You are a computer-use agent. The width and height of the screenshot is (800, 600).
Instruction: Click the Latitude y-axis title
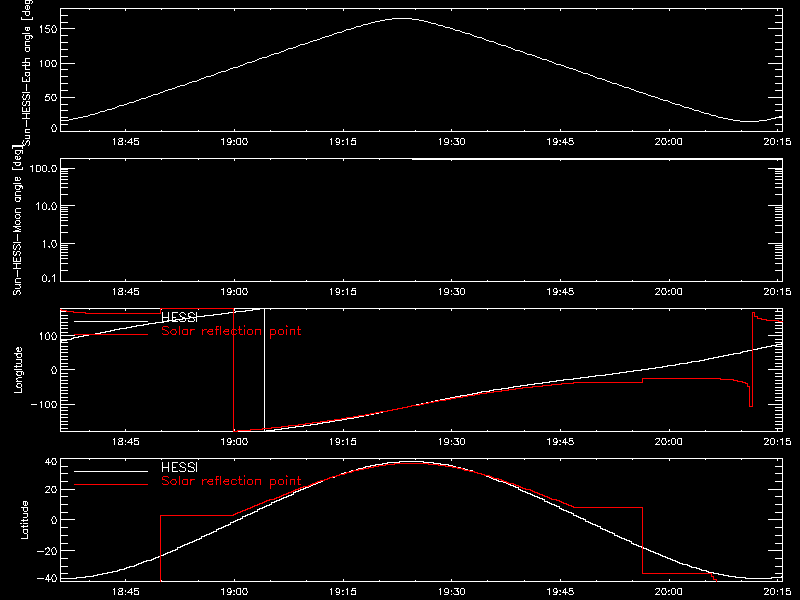(x=24, y=520)
